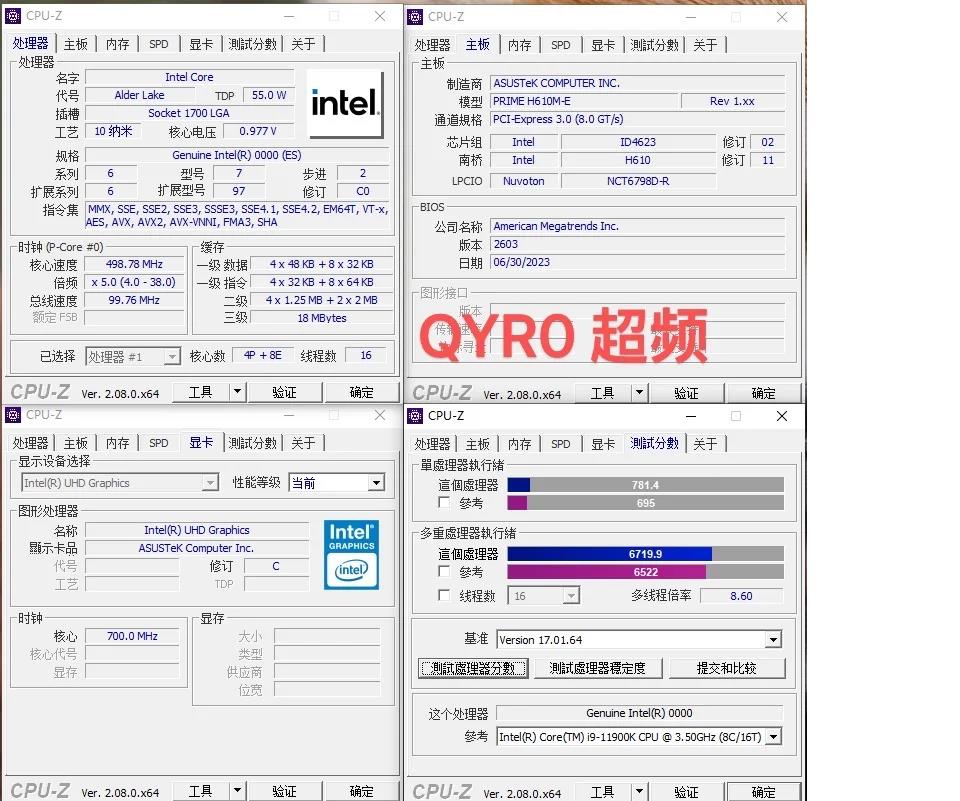This screenshot has height=801, width=960.
Task: Open the thread count 16 dropdown
Action: [x=571, y=595]
